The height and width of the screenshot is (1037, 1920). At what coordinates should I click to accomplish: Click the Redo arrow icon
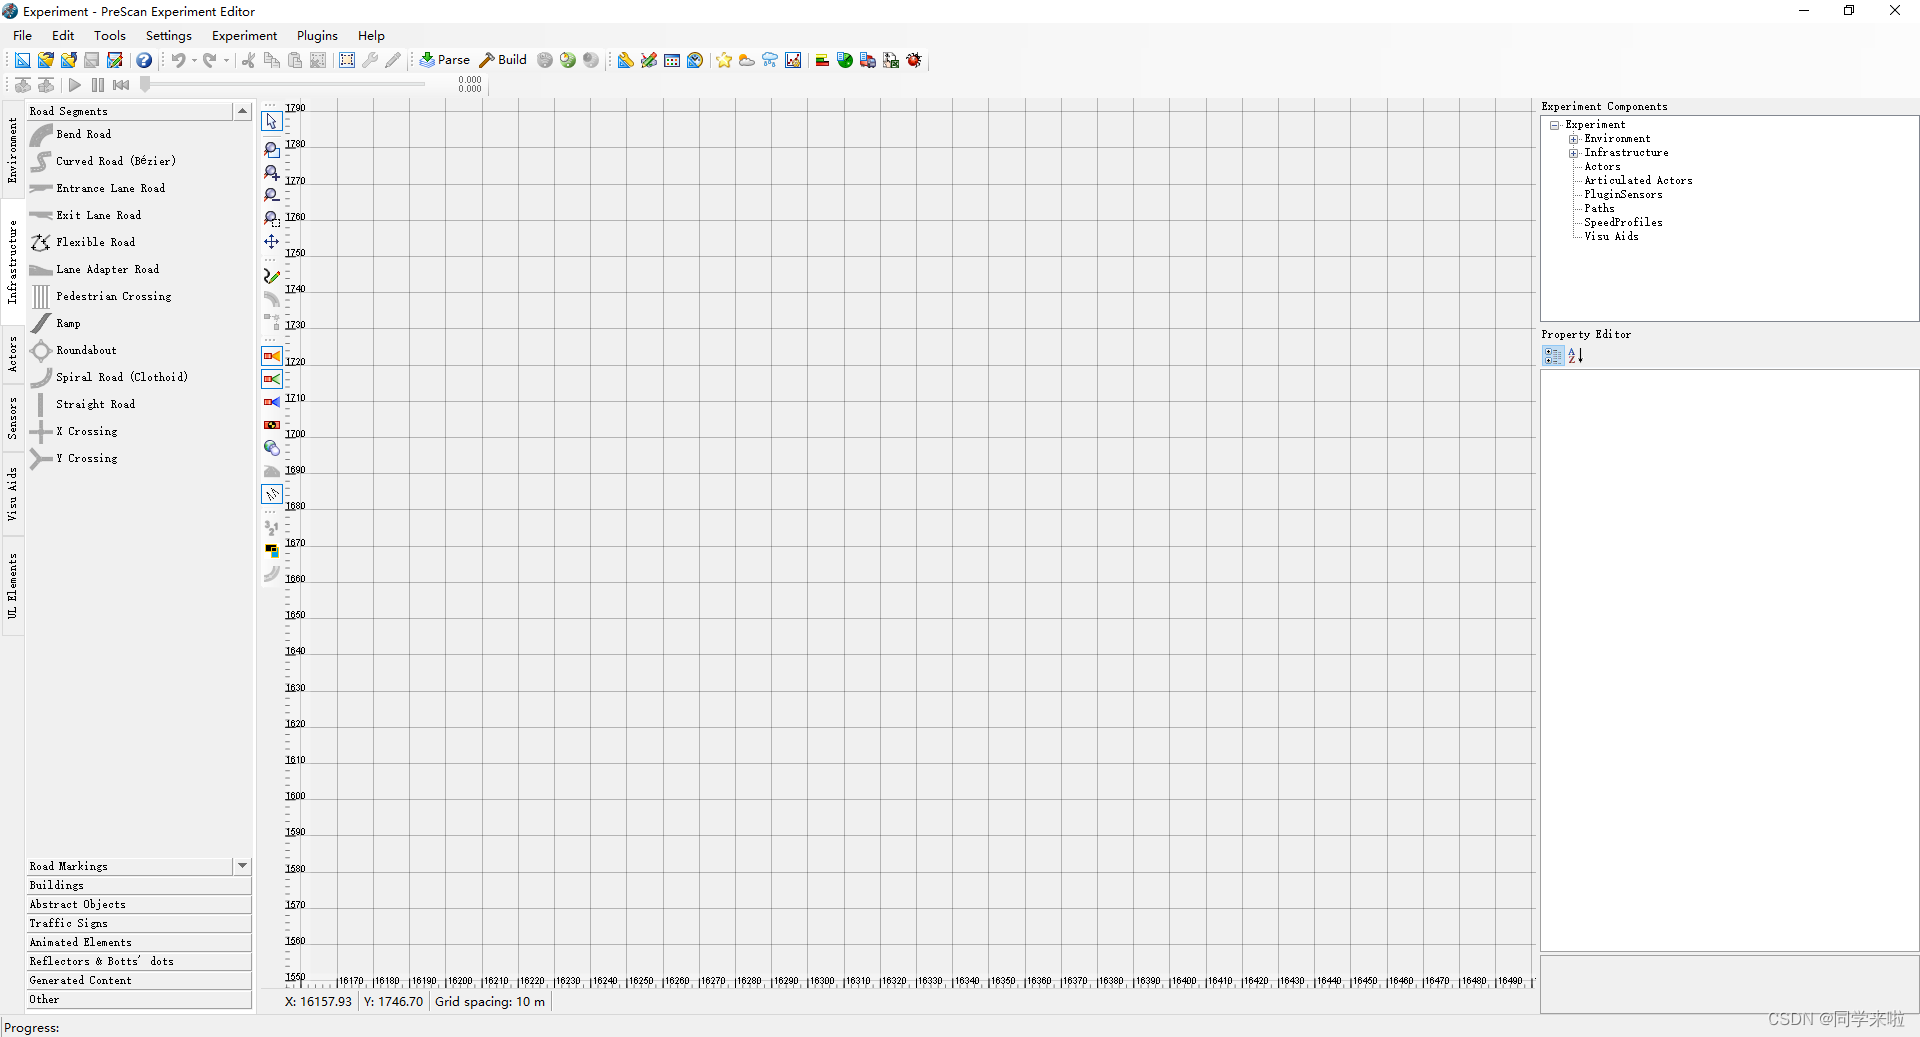click(210, 60)
